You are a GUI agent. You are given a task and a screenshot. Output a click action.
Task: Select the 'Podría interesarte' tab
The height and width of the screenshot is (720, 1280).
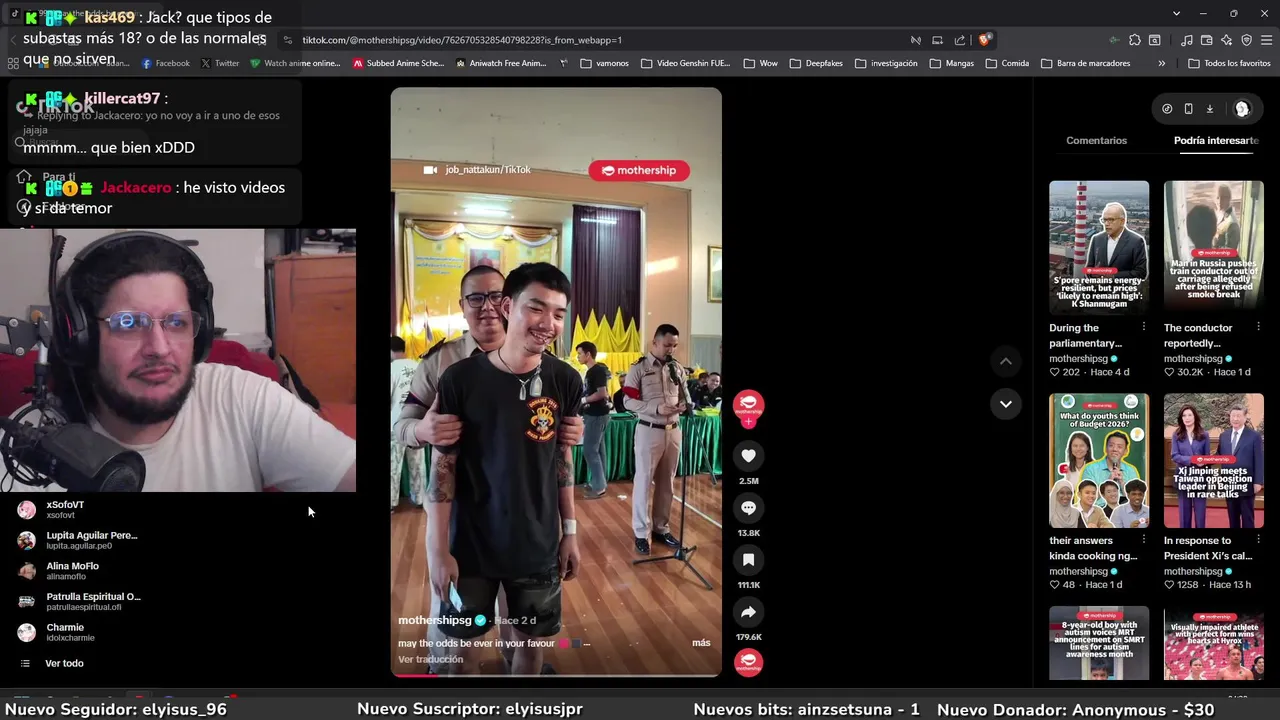pyautogui.click(x=1216, y=140)
